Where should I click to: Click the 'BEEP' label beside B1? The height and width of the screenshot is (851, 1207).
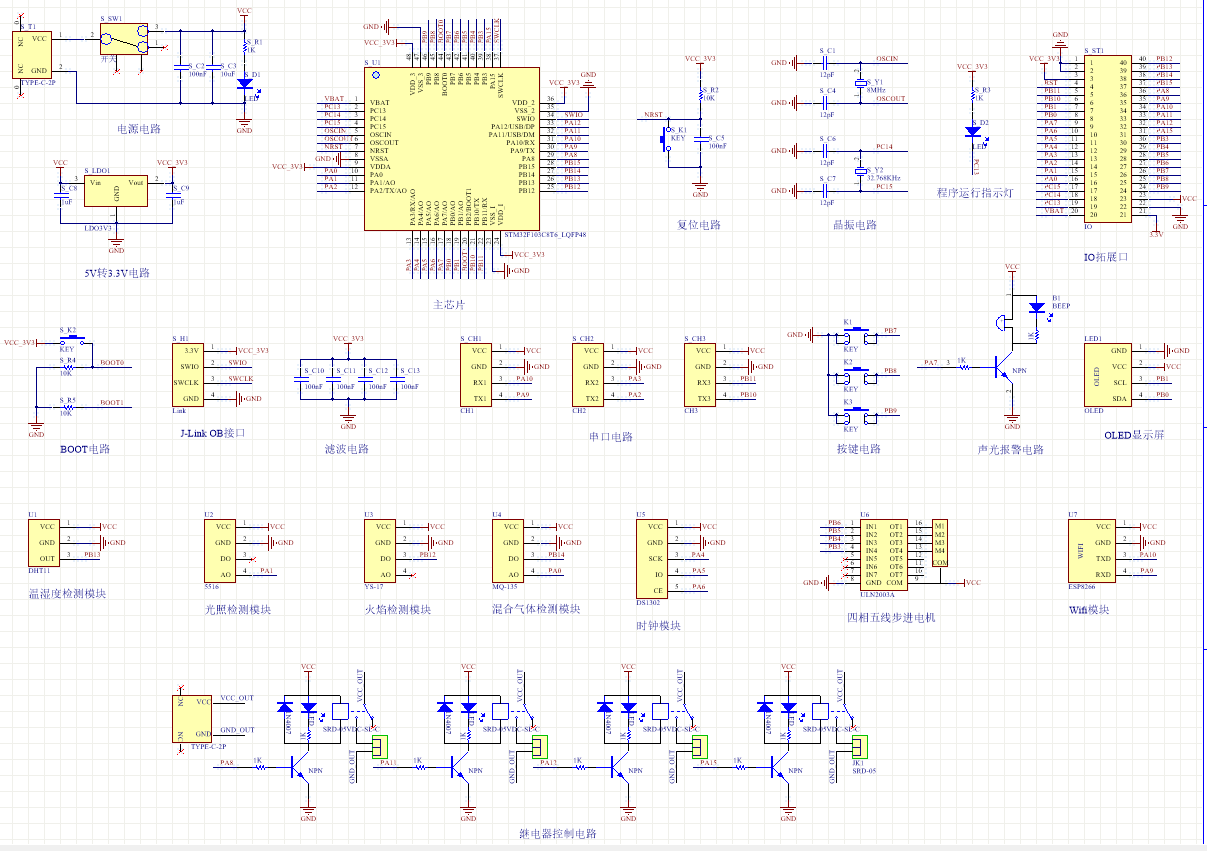(x=1061, y=305)
